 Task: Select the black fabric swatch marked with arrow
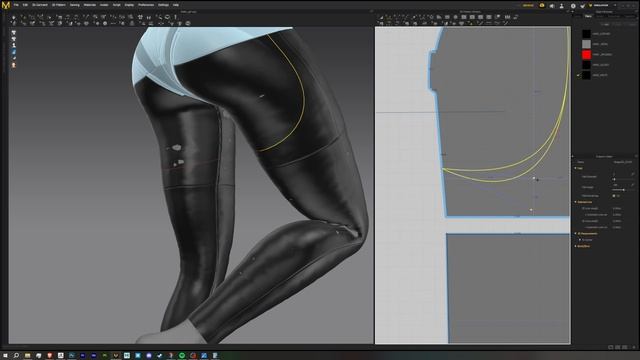587,76
